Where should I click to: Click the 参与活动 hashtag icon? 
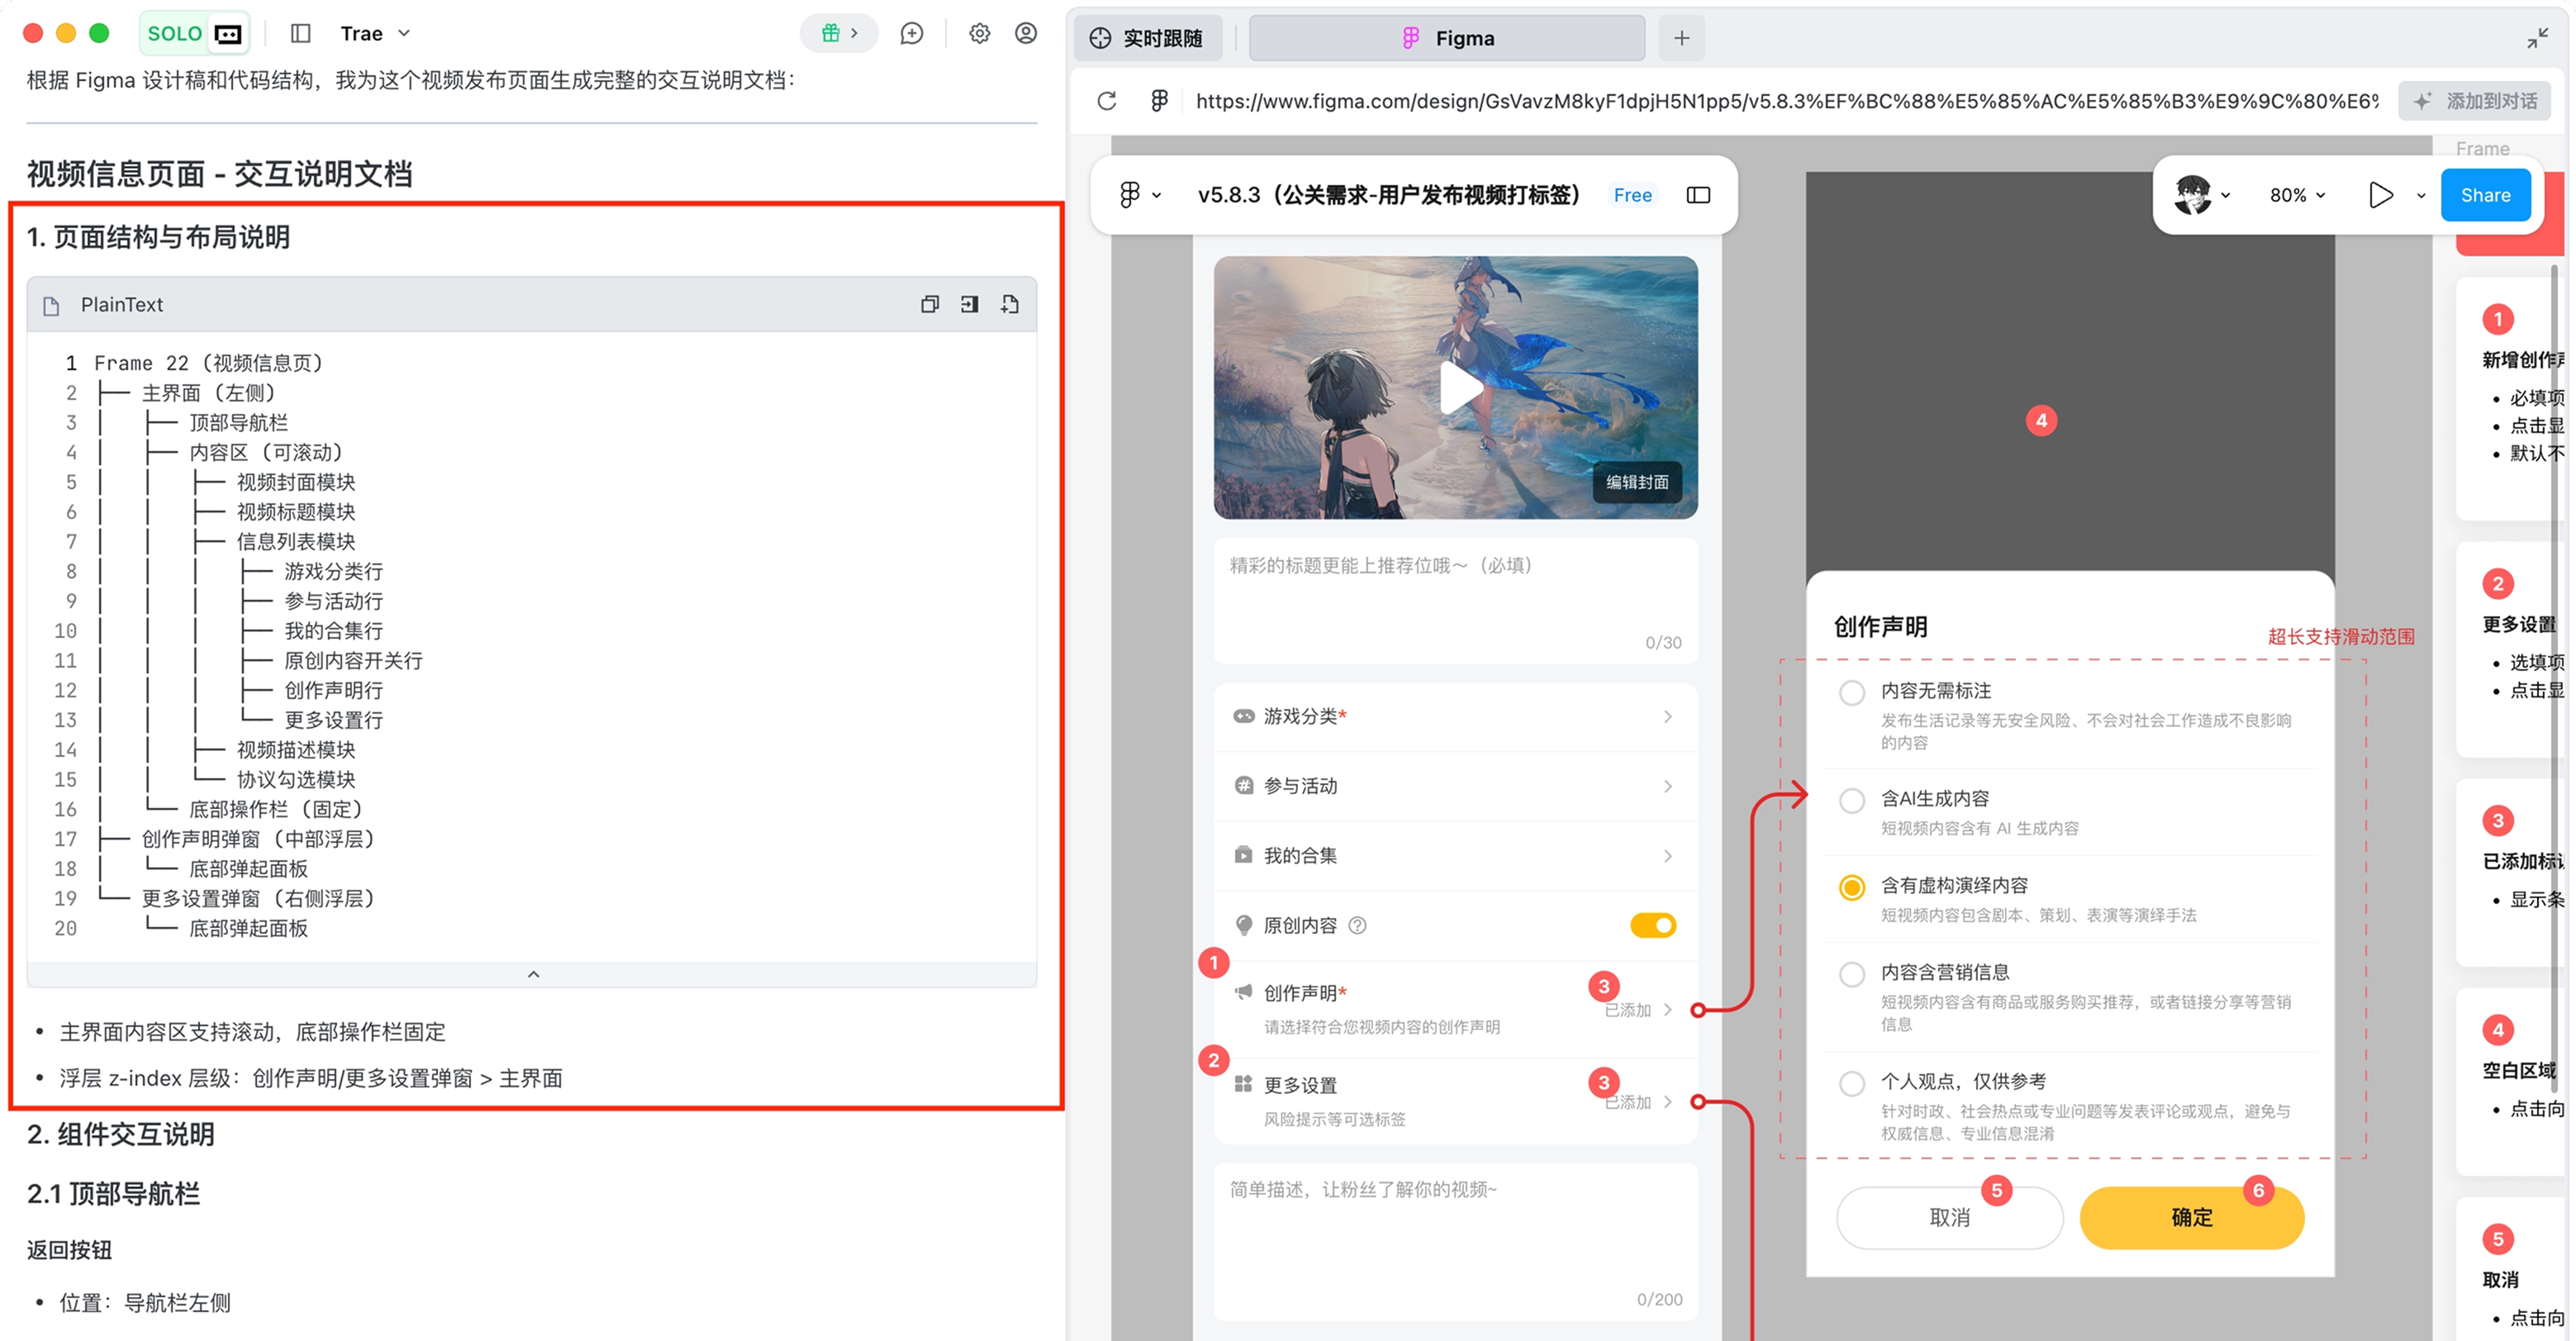click(x=1243, y=786)
